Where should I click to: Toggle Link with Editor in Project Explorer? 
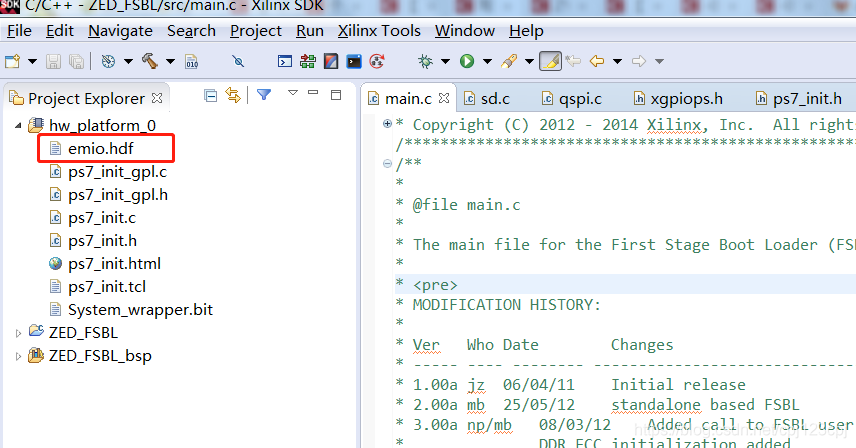pyautogui.click(x=233, y=95)
